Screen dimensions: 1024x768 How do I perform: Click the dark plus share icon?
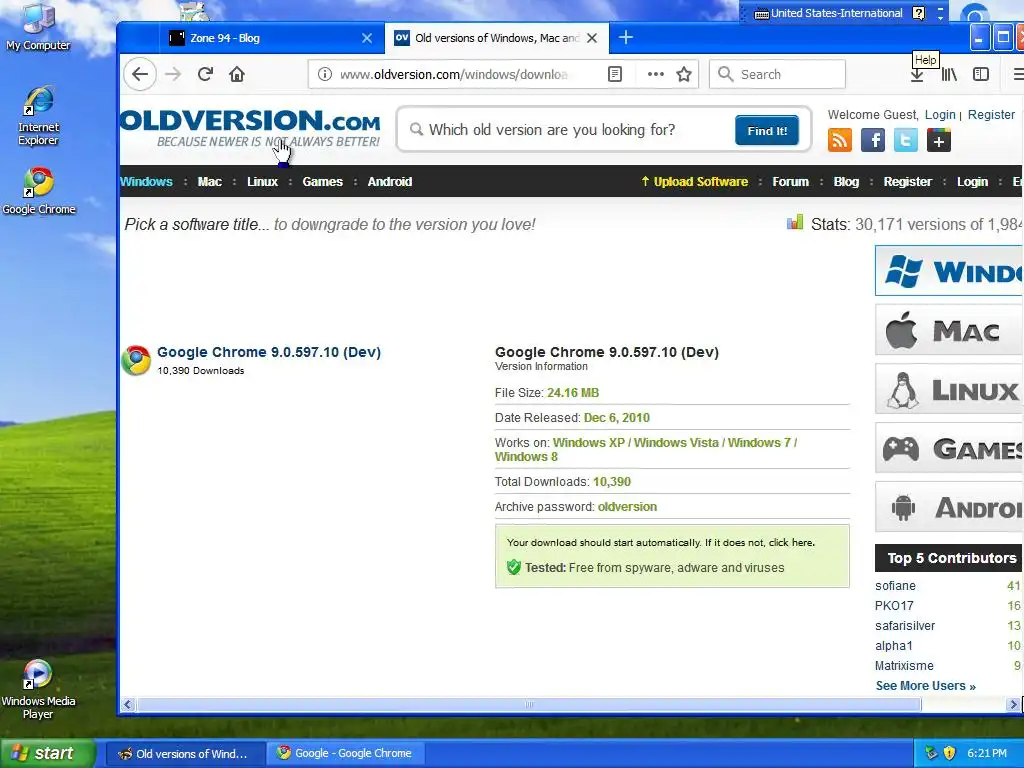[938, 140]
